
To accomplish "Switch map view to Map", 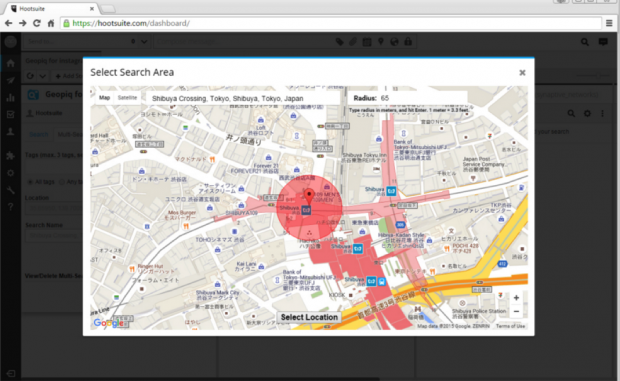I will coord(104,98).
